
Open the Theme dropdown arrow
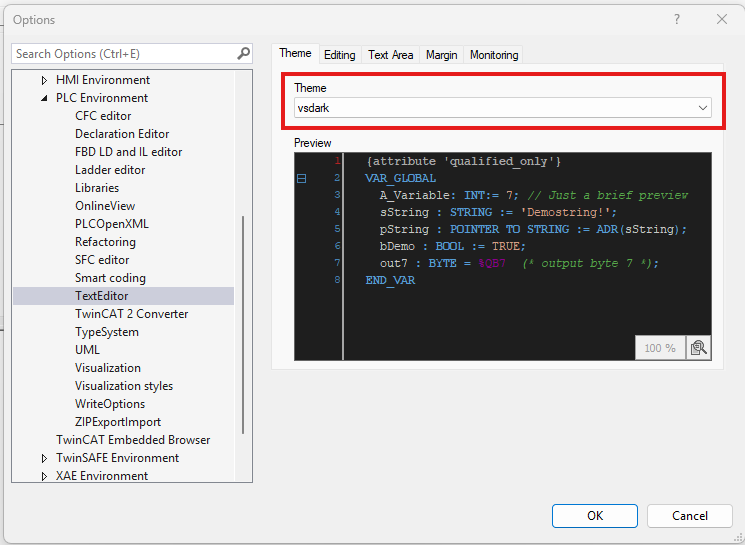coord(703,108)
